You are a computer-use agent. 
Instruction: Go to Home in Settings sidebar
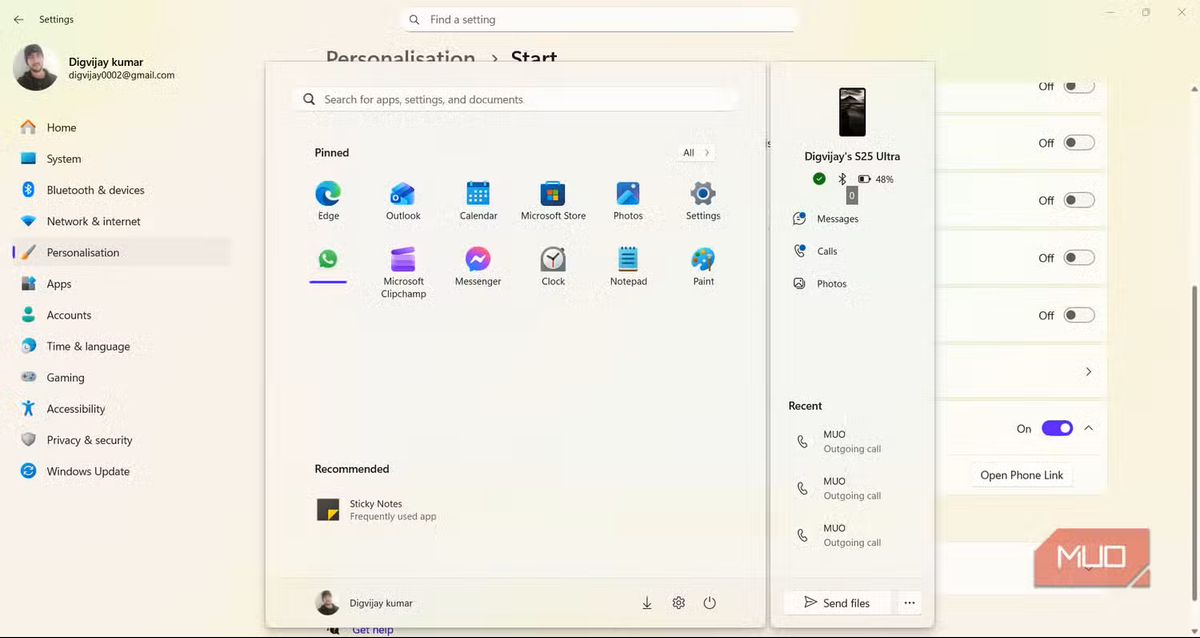click(120, 127)
